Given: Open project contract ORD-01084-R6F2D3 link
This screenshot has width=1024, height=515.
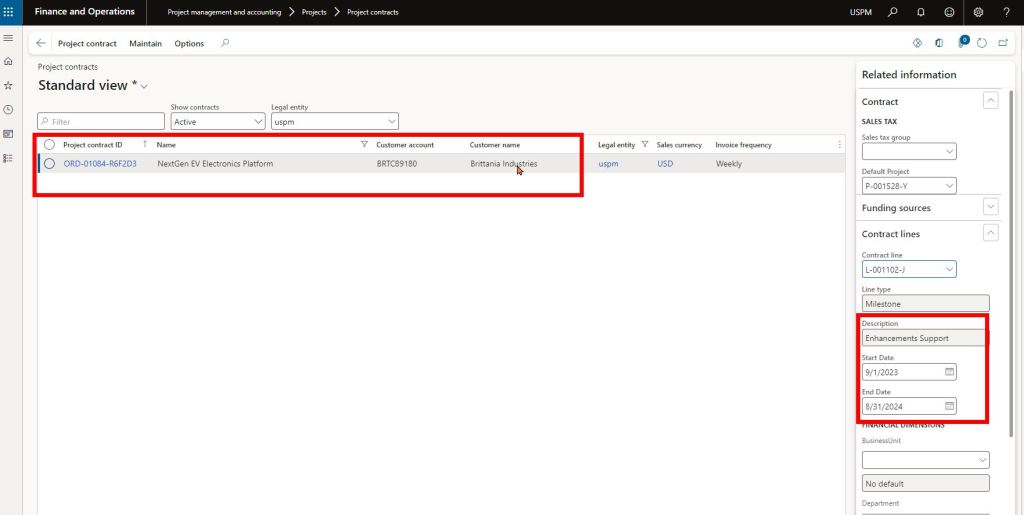Looking at the screenshot, I should (x=100, y=164).
